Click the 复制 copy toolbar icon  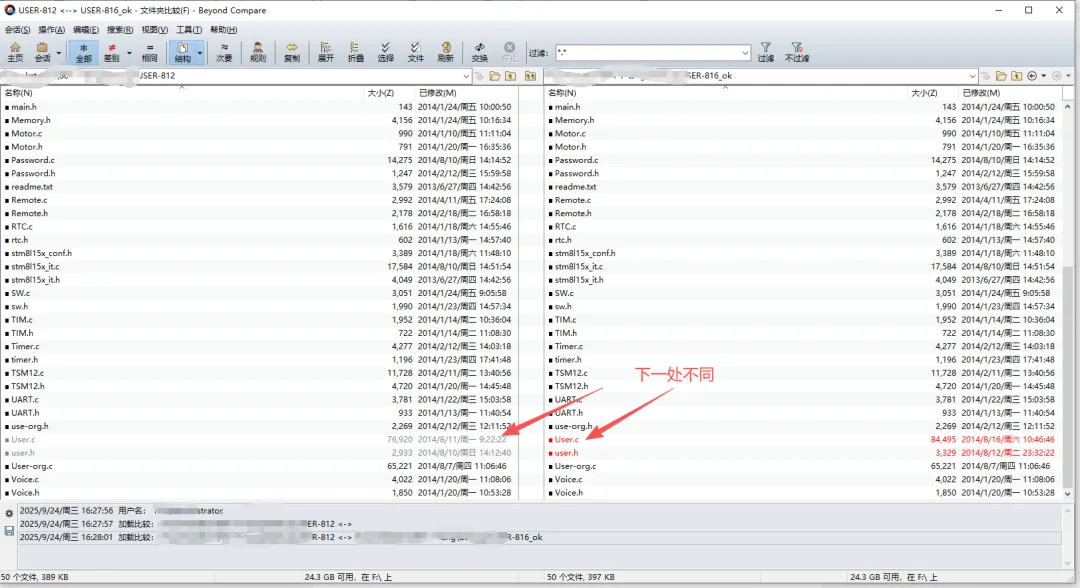pyautogui.click(x=292, y=52)
